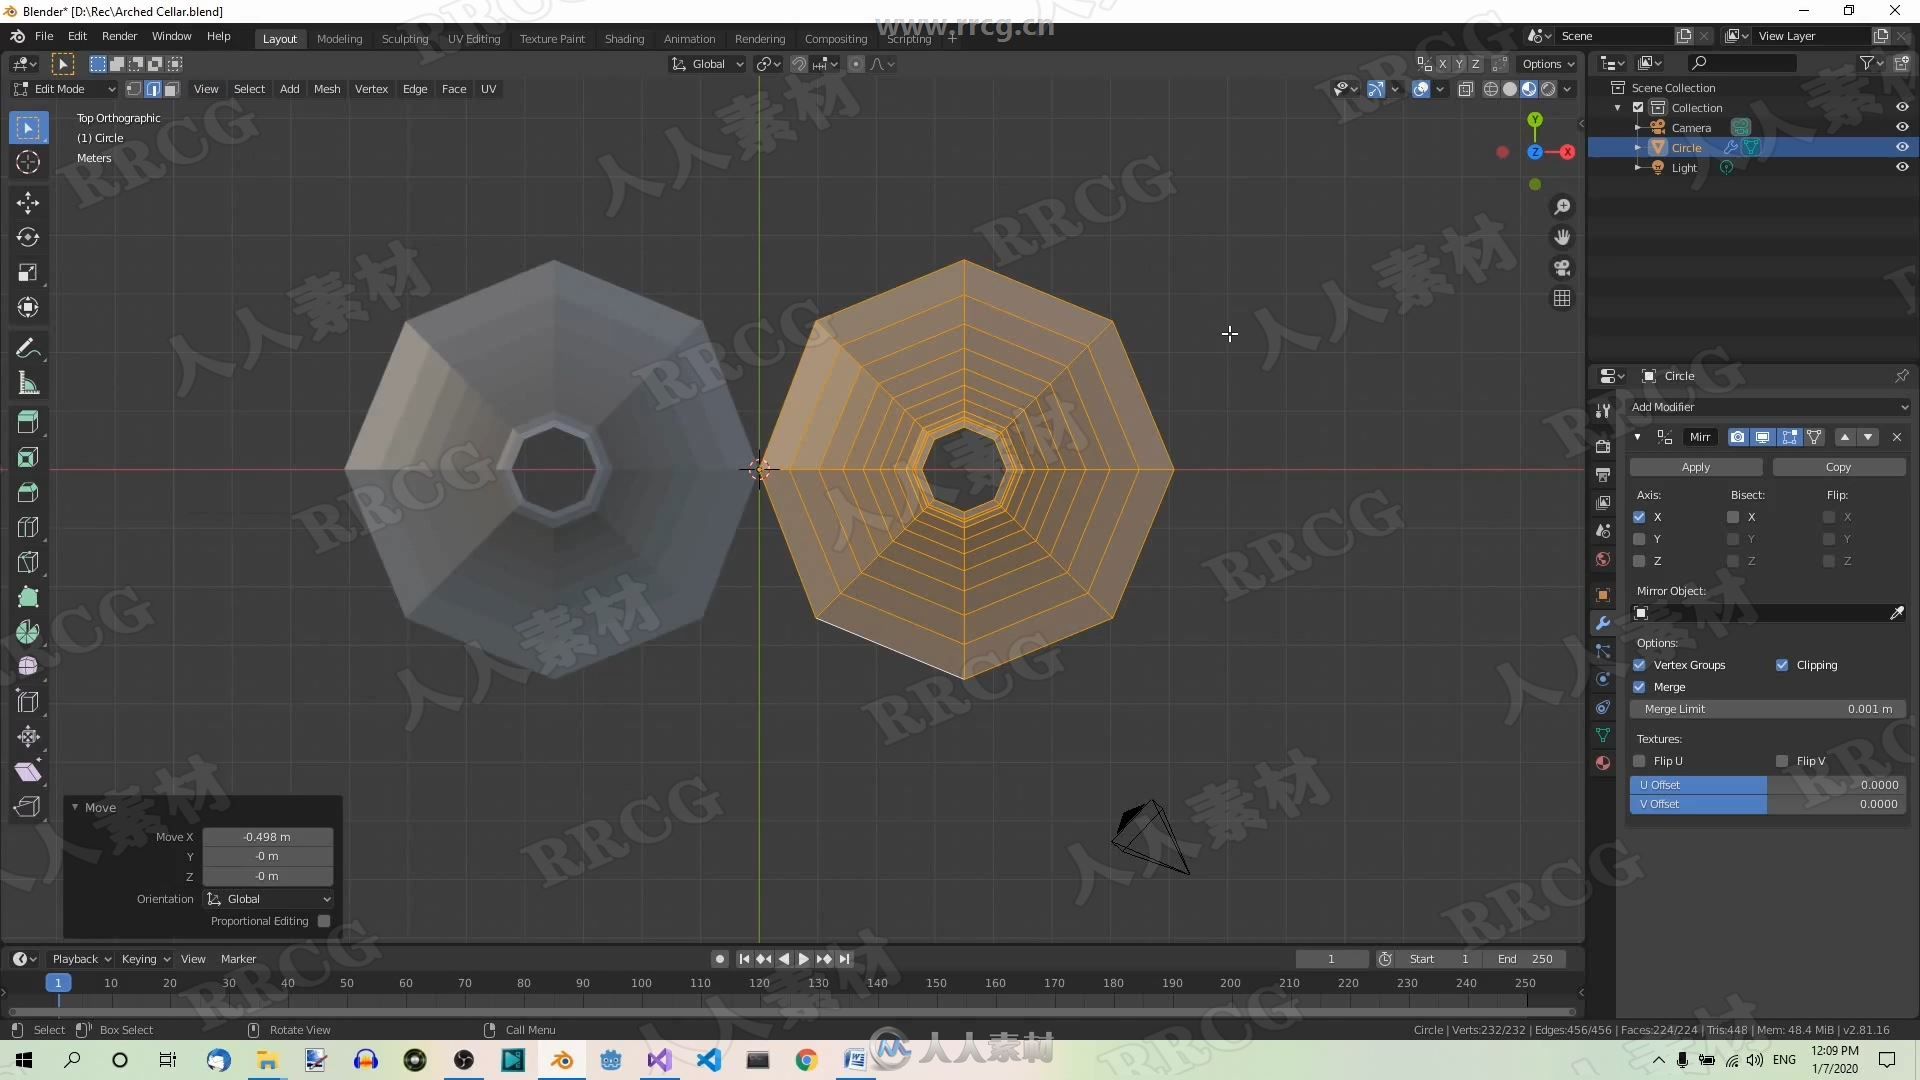Enable Clipping checkbox in Mirror modifier
The width and height of the screenshot is (1920, 1080).
click(x=1782, y=663)
